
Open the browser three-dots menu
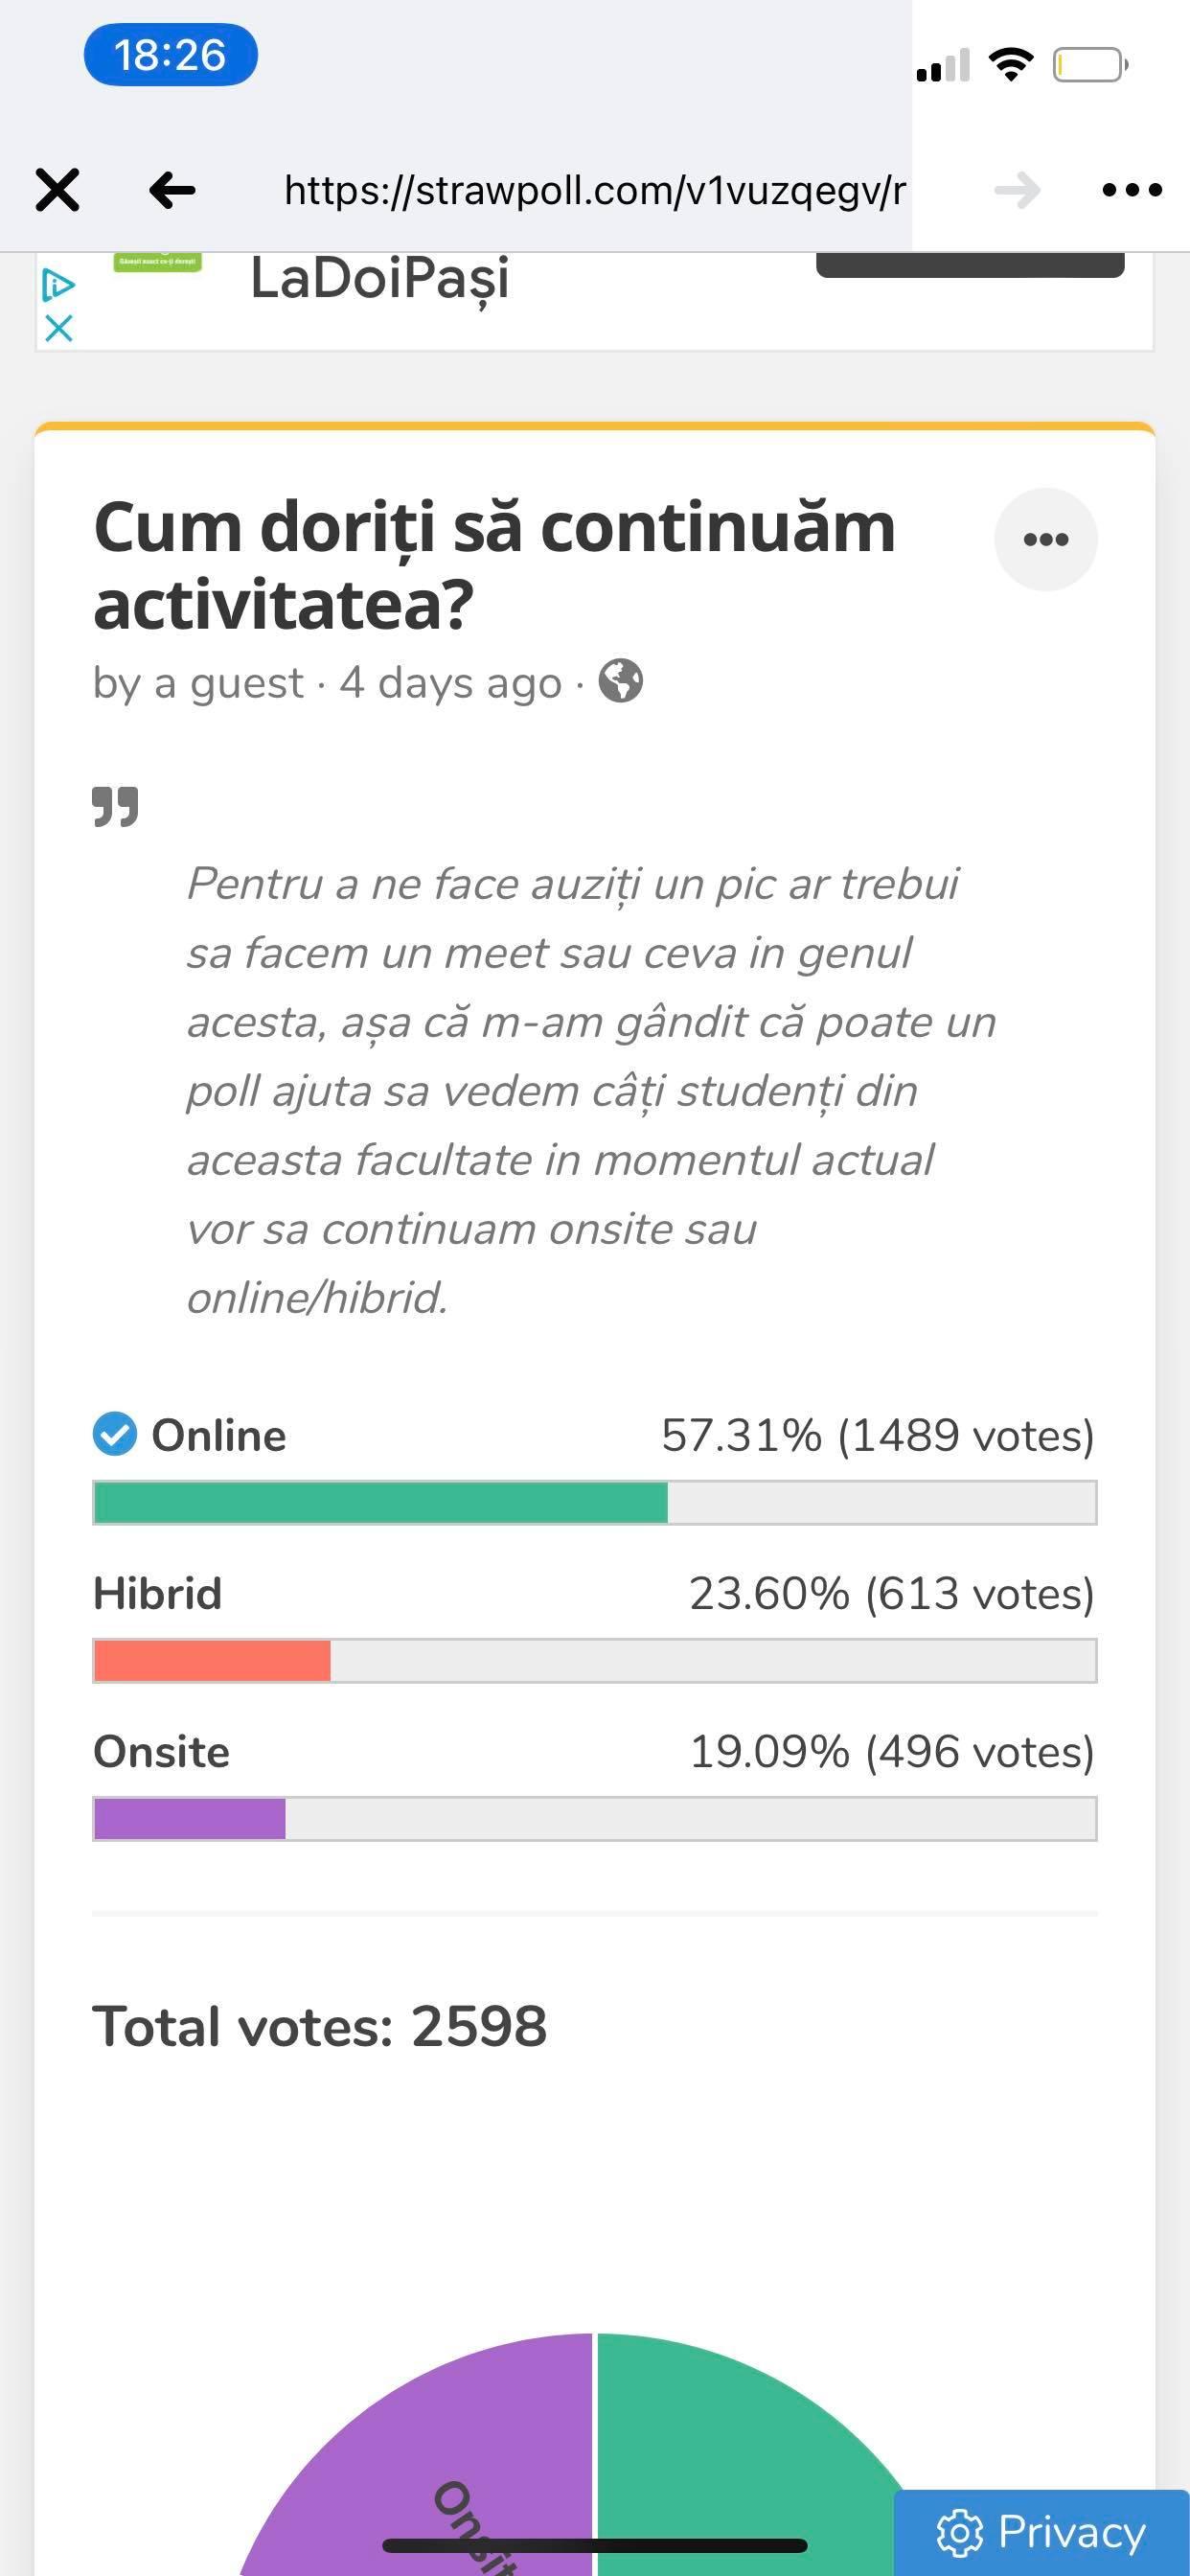coord(1131,190)
